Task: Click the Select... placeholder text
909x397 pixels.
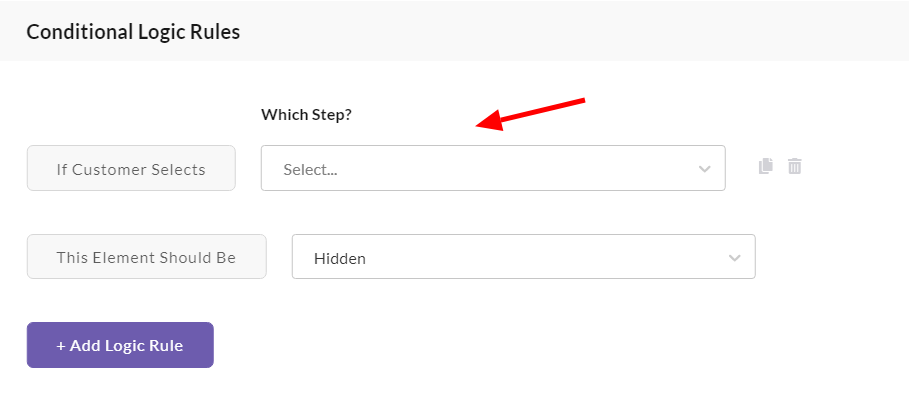Action: 310,170
